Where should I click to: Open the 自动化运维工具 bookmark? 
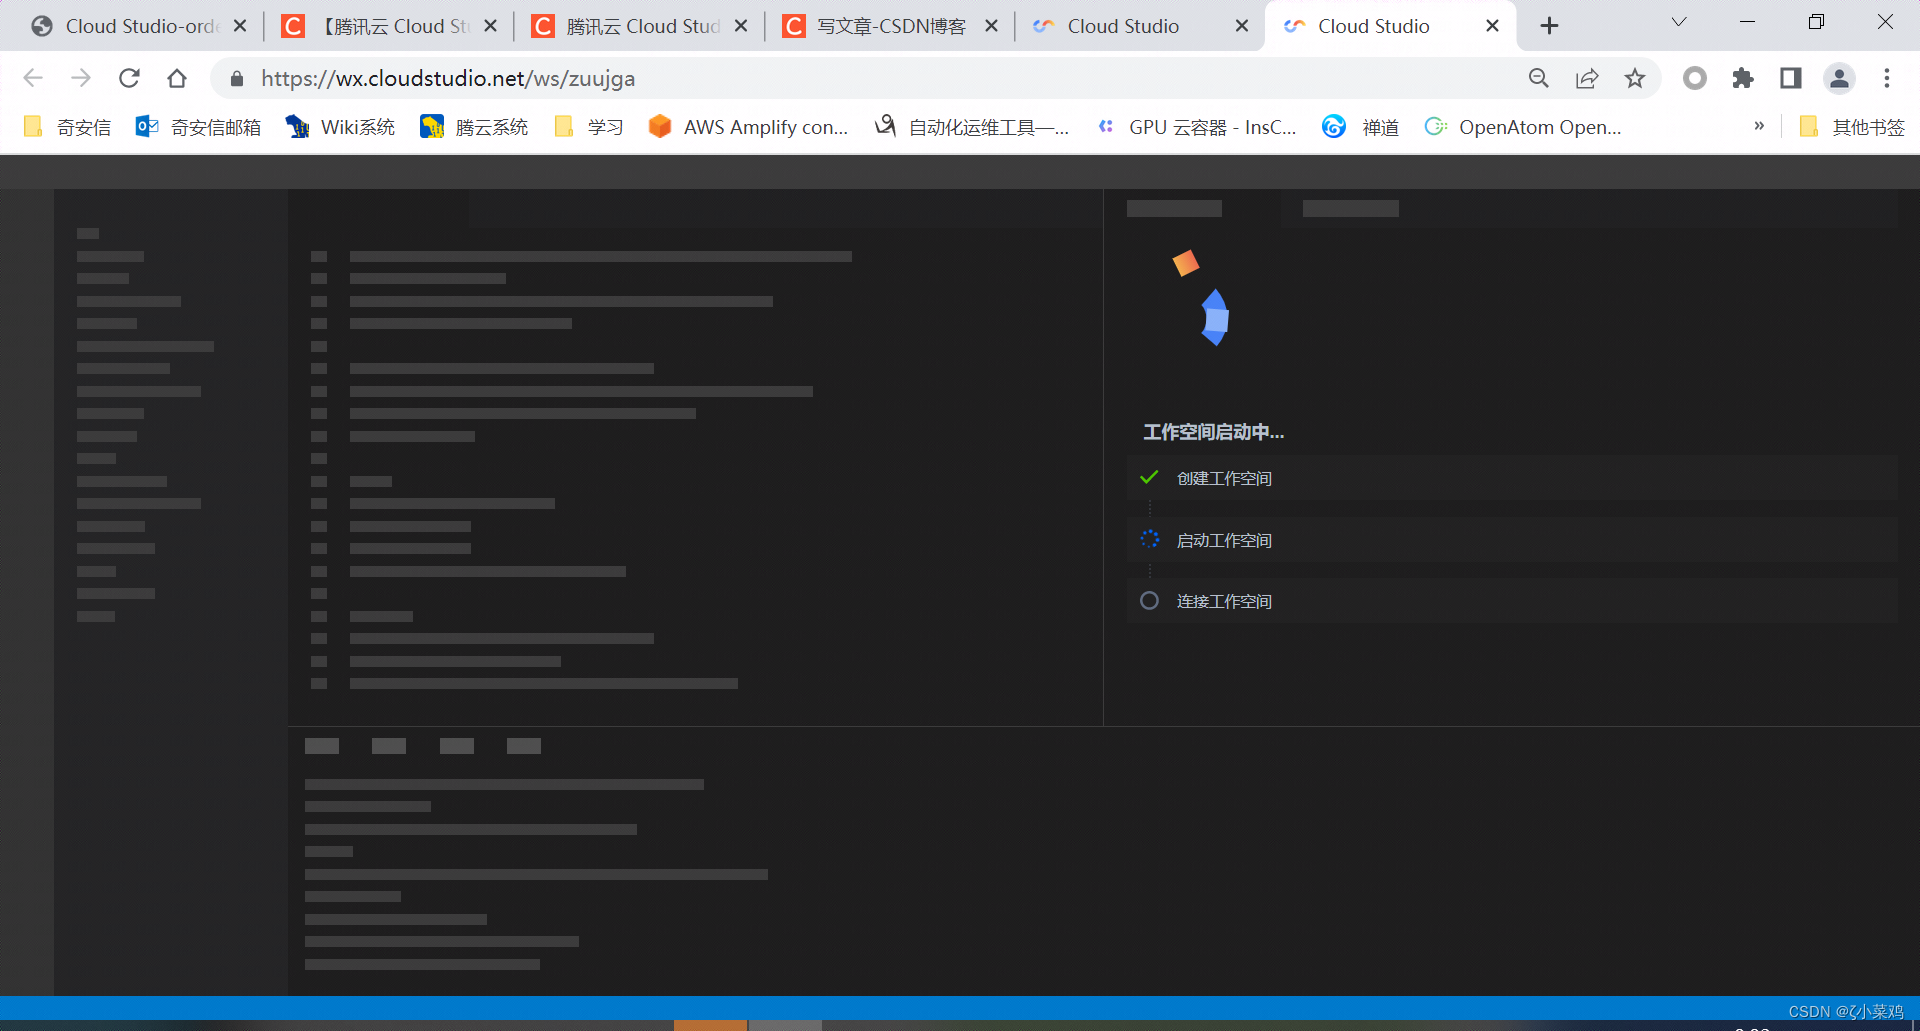click(972, 127)
